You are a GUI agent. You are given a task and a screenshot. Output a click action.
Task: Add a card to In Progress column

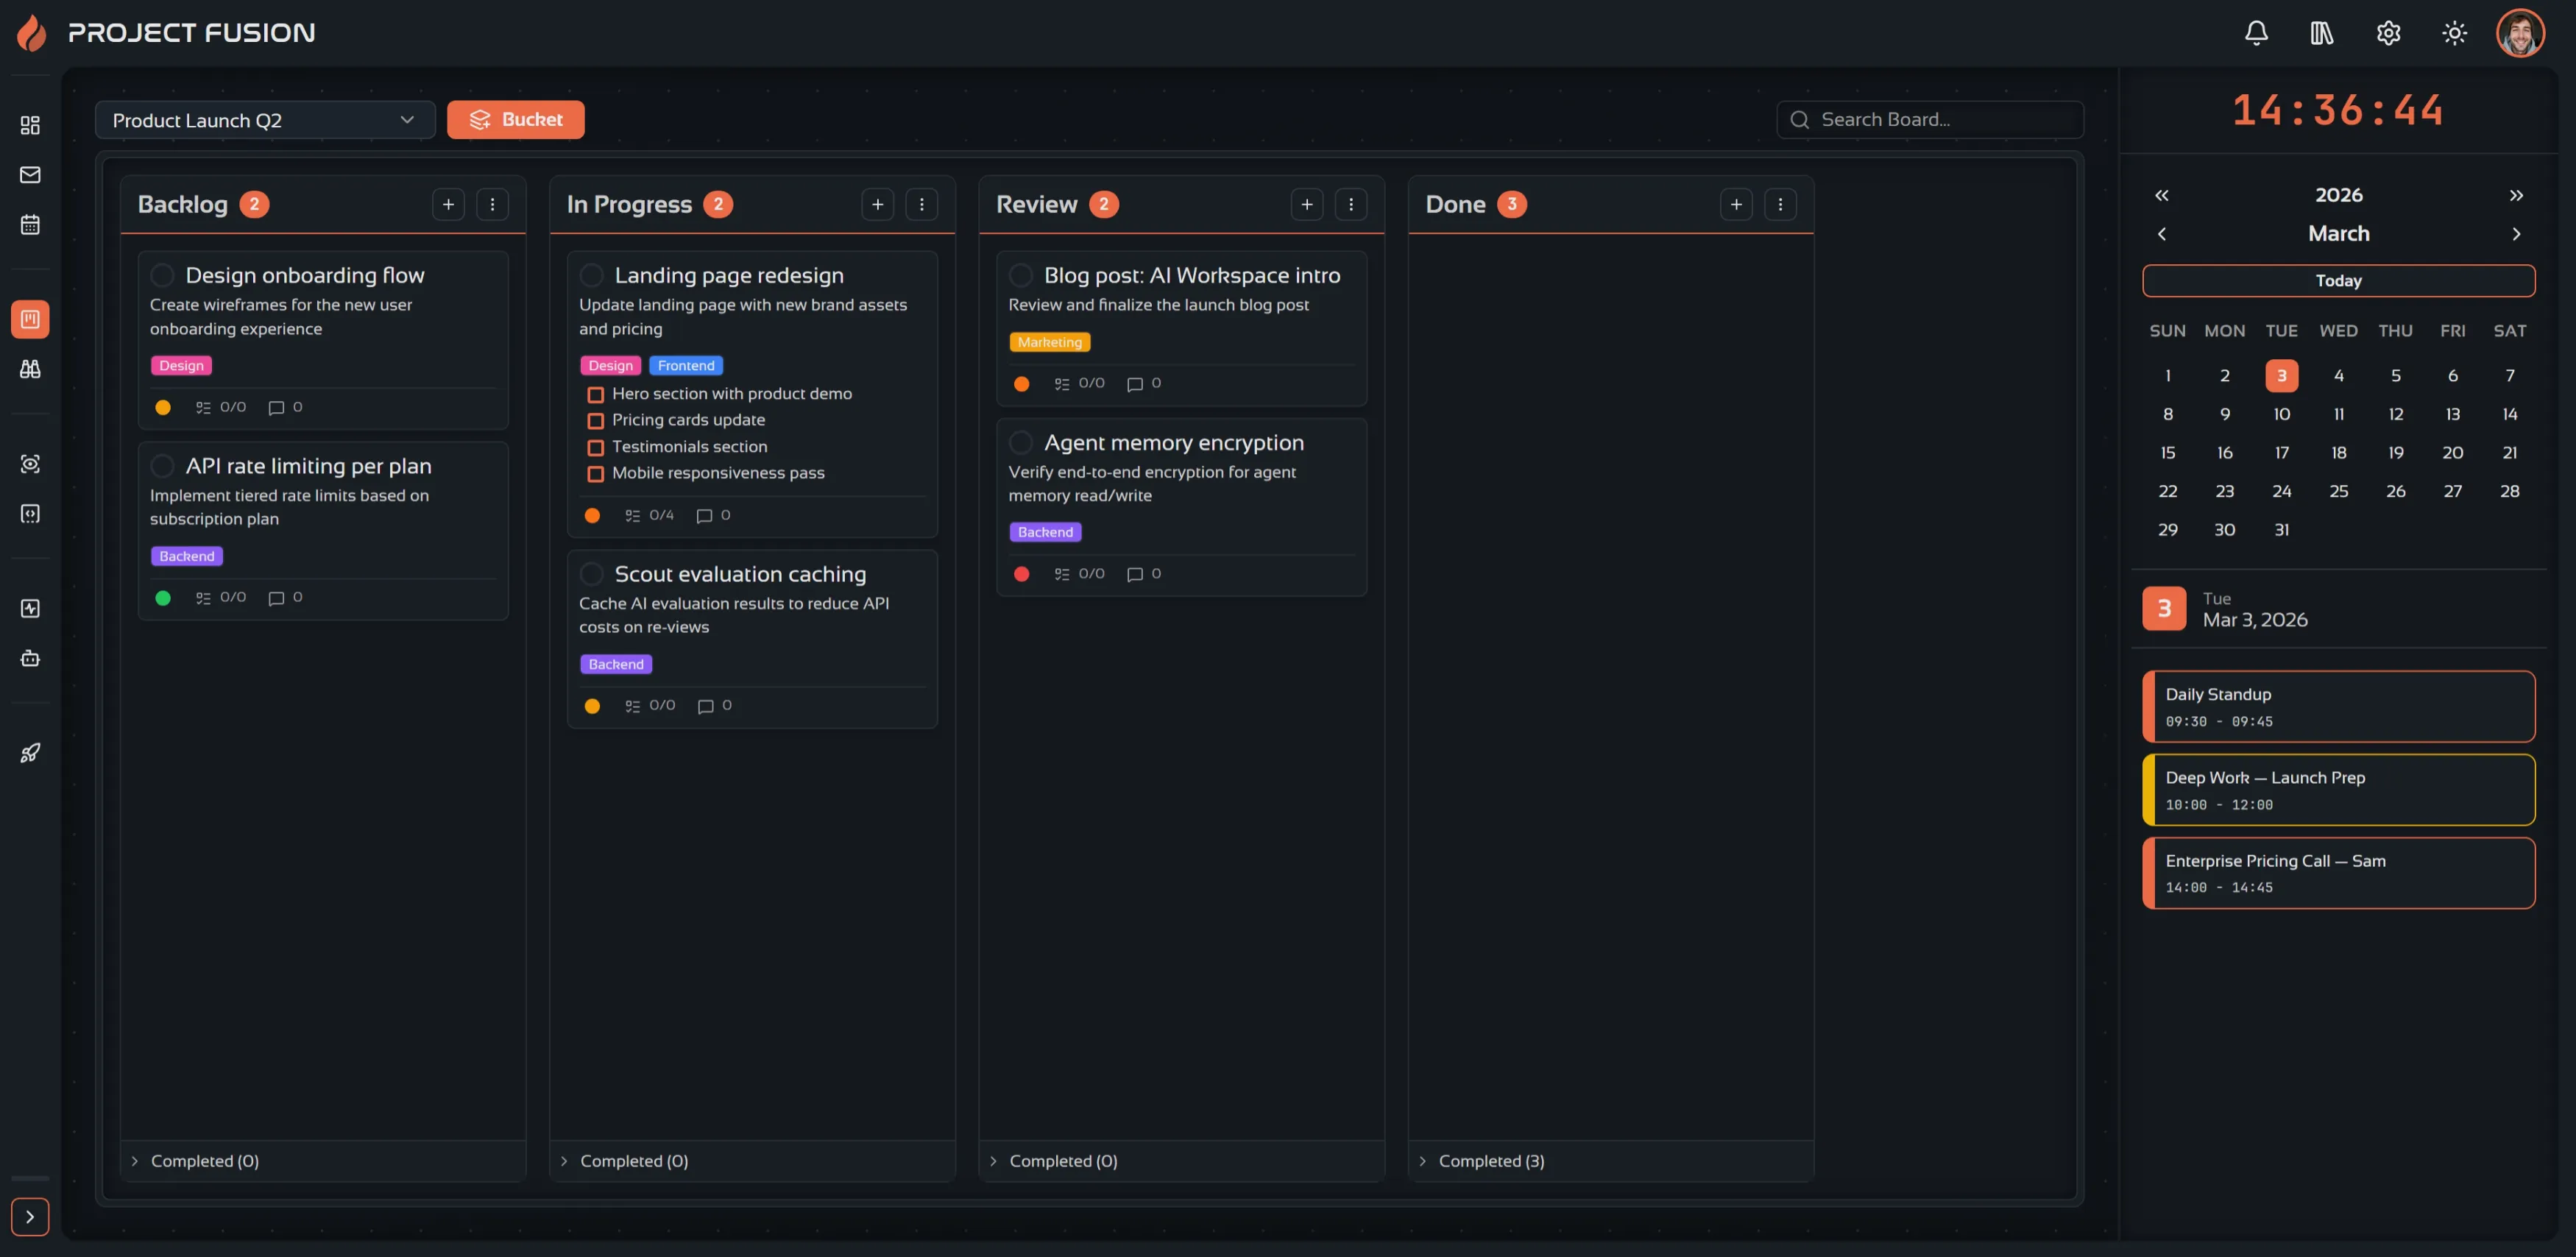877,204
